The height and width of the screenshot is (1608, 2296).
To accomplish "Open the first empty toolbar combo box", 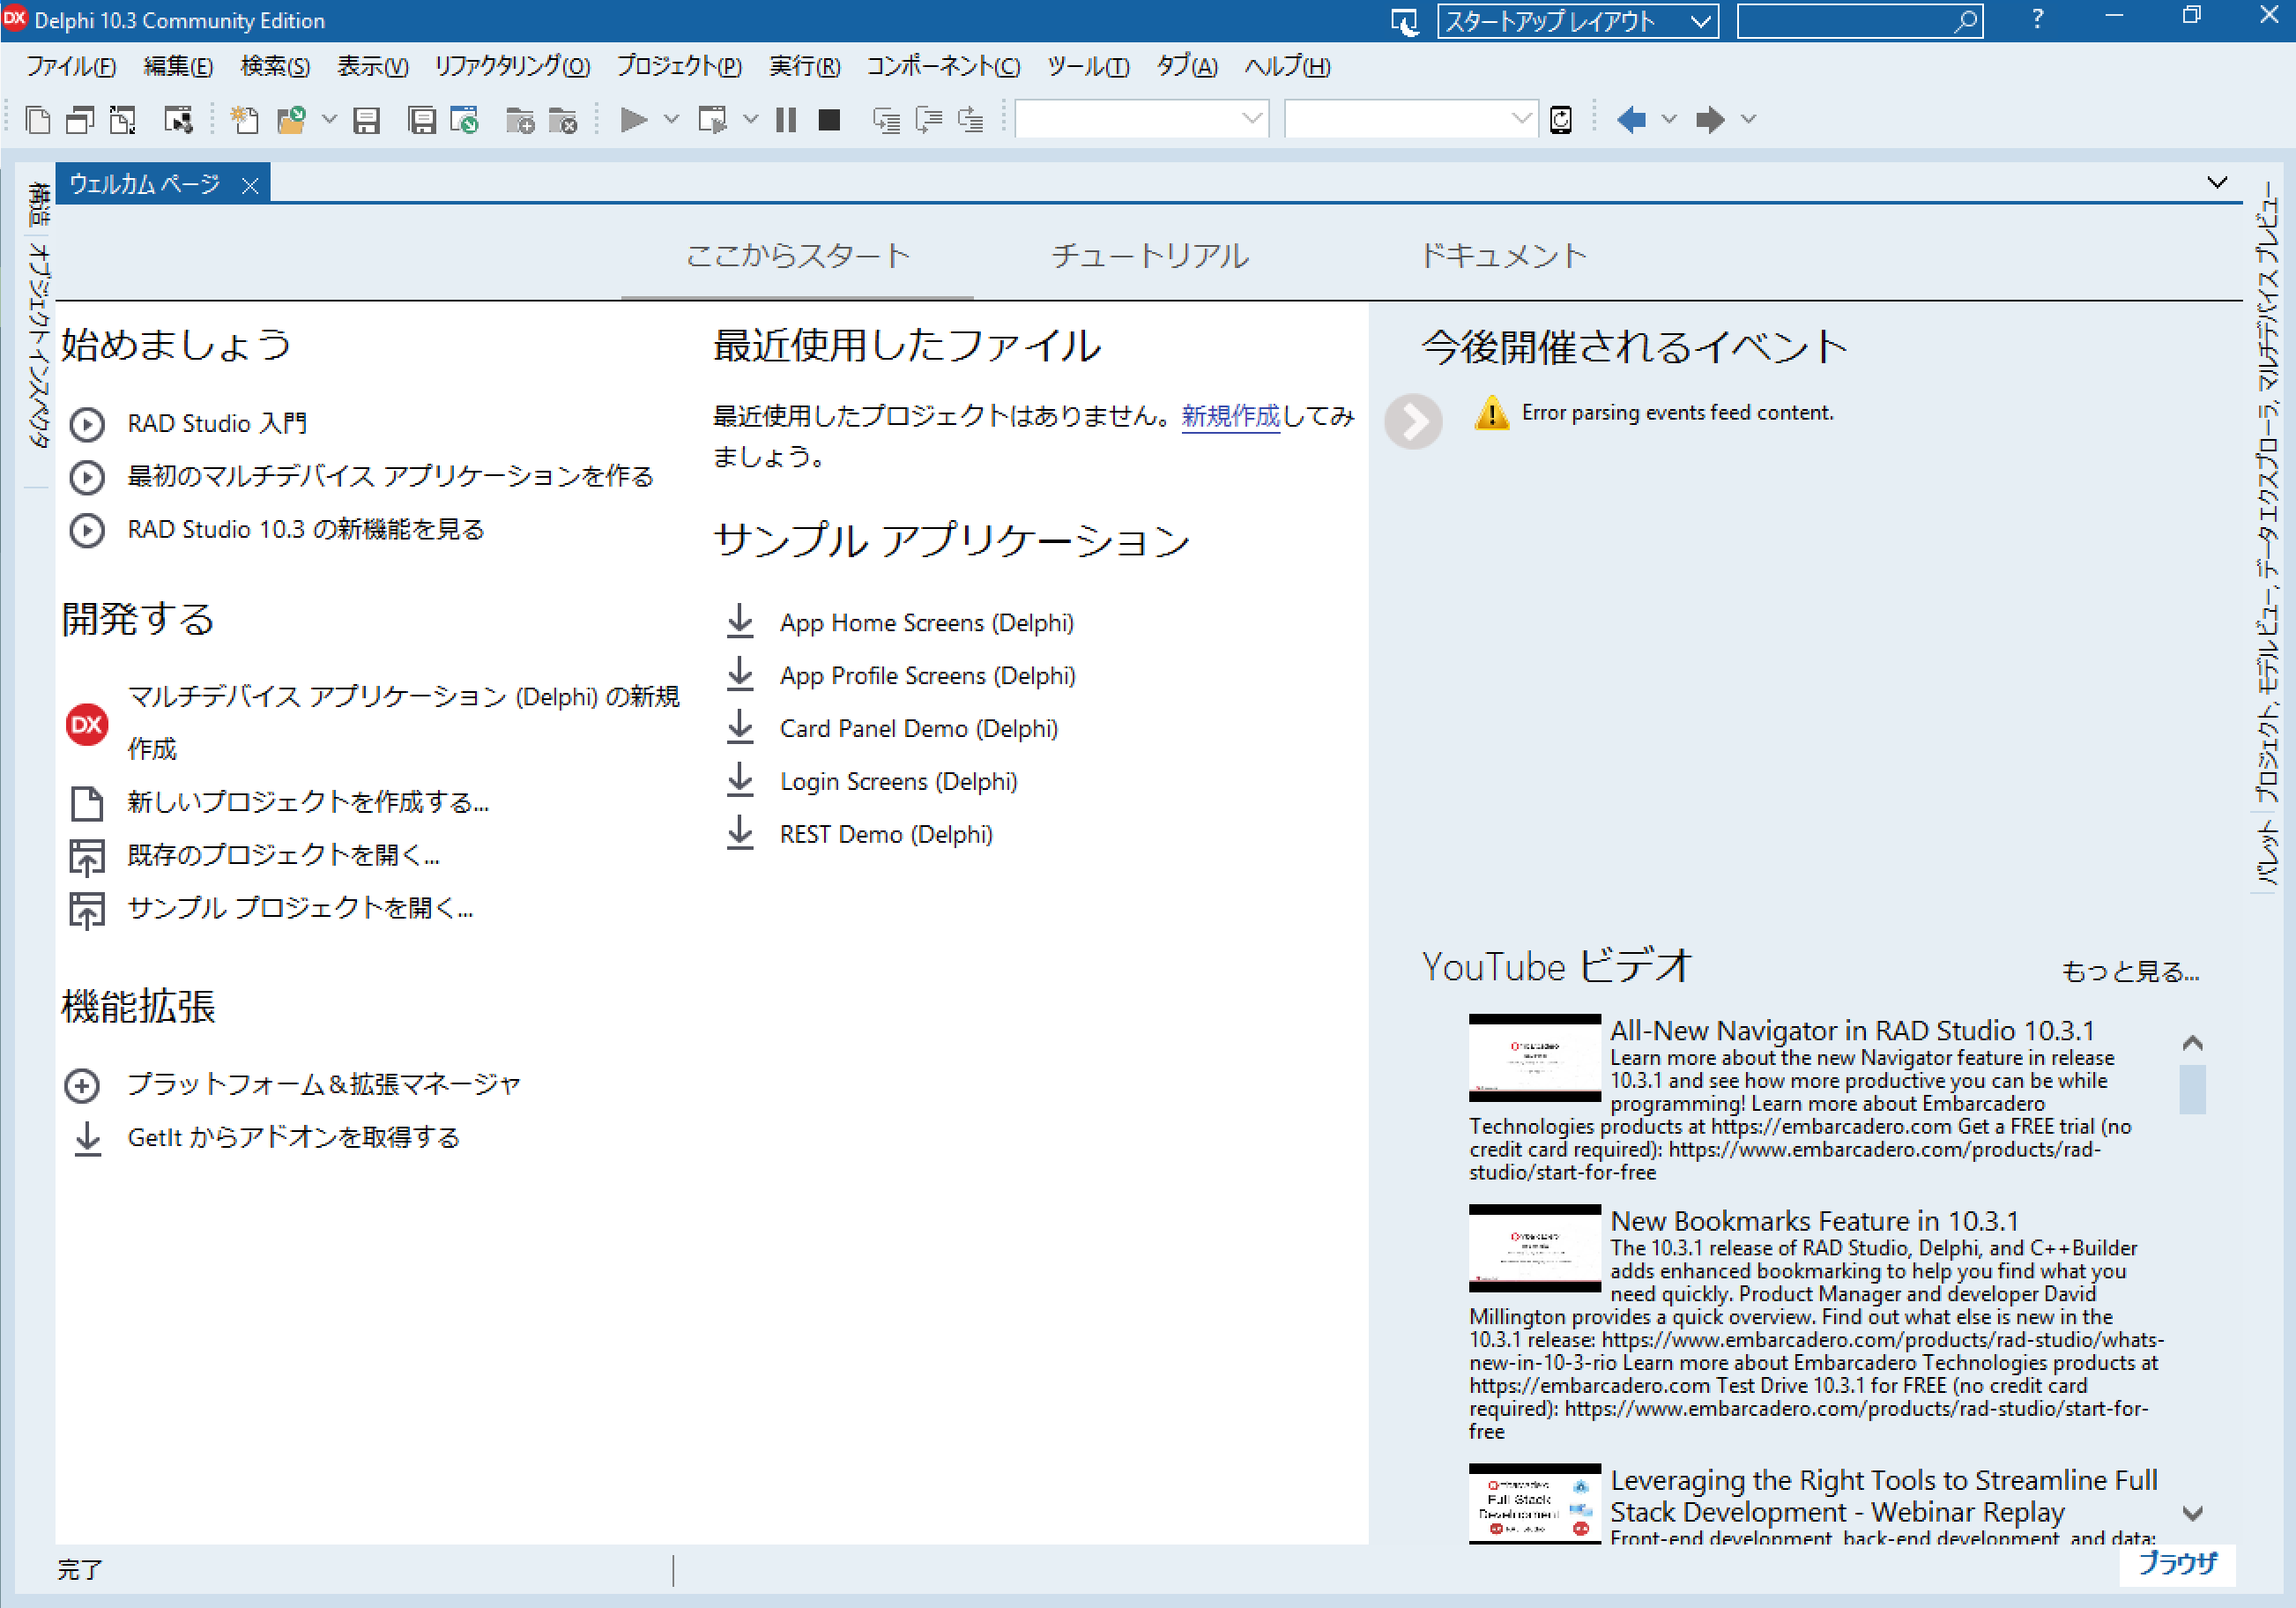I will 1142,119.
